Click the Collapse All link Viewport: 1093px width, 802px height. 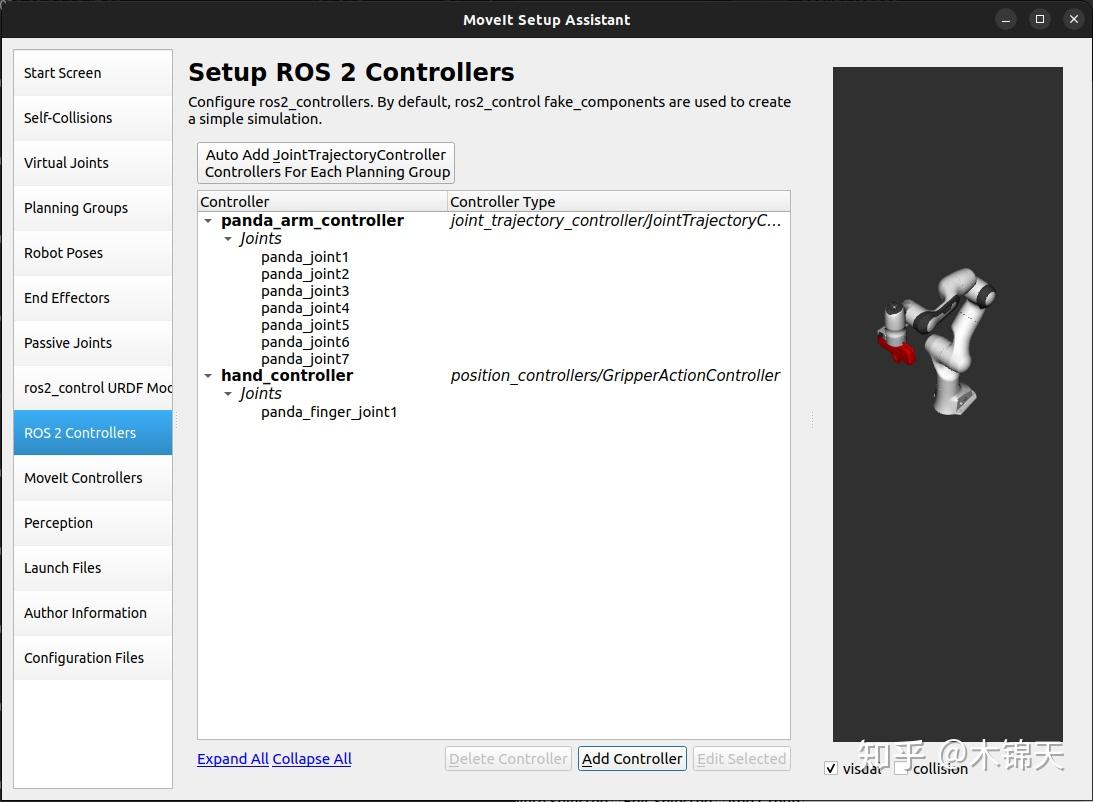[311, 759]
